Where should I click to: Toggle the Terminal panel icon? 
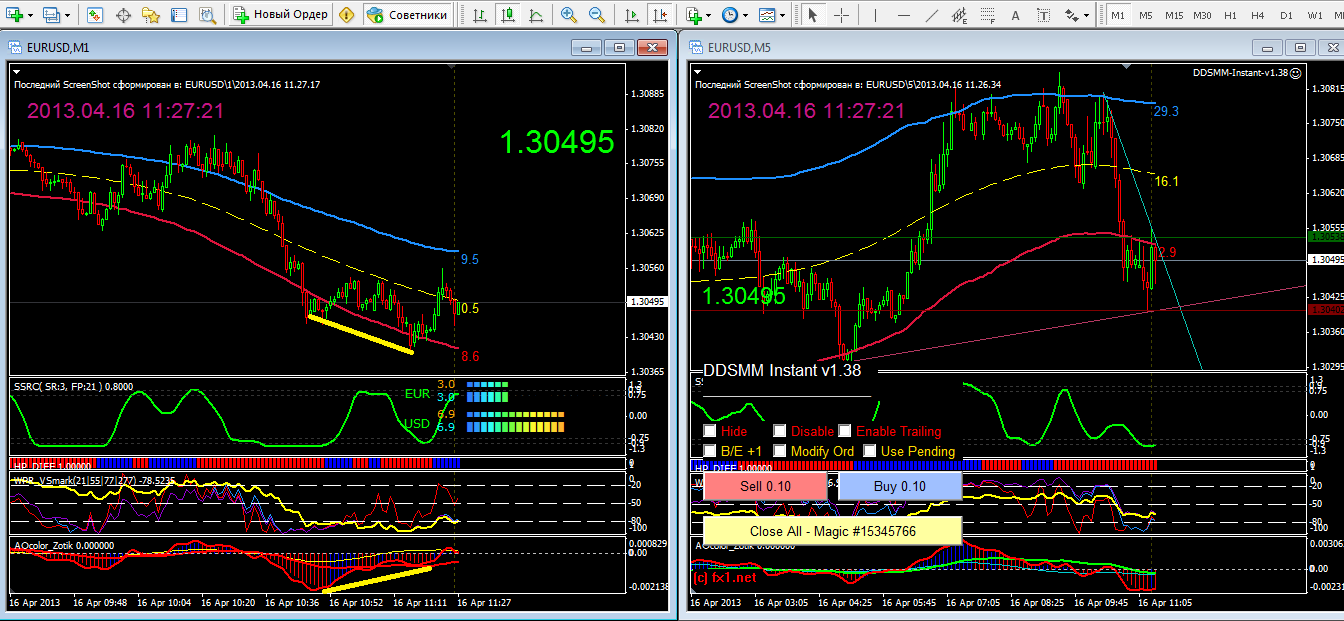(x=179, y=15)
